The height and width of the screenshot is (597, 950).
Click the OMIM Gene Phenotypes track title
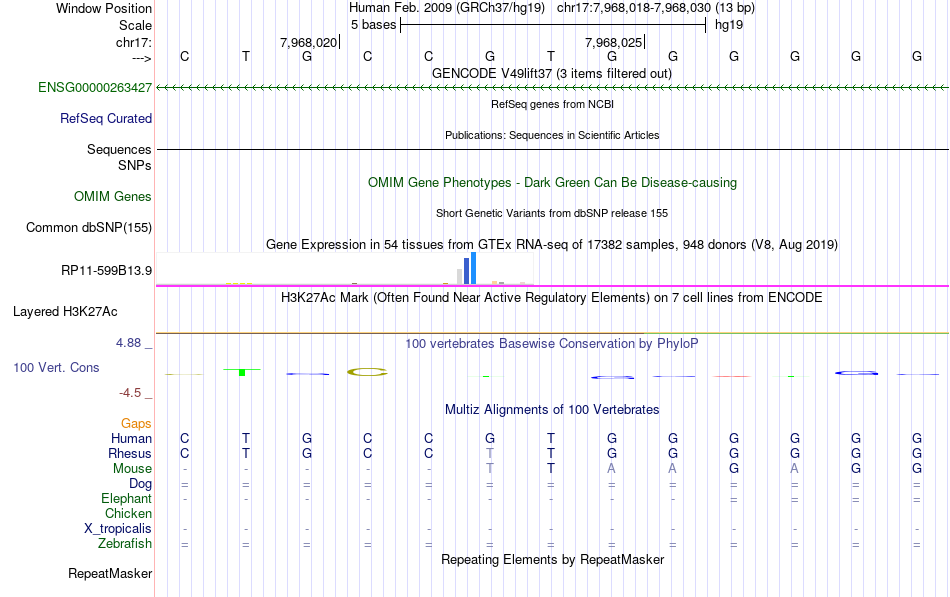pyautogui.click(x=552, y=183)
